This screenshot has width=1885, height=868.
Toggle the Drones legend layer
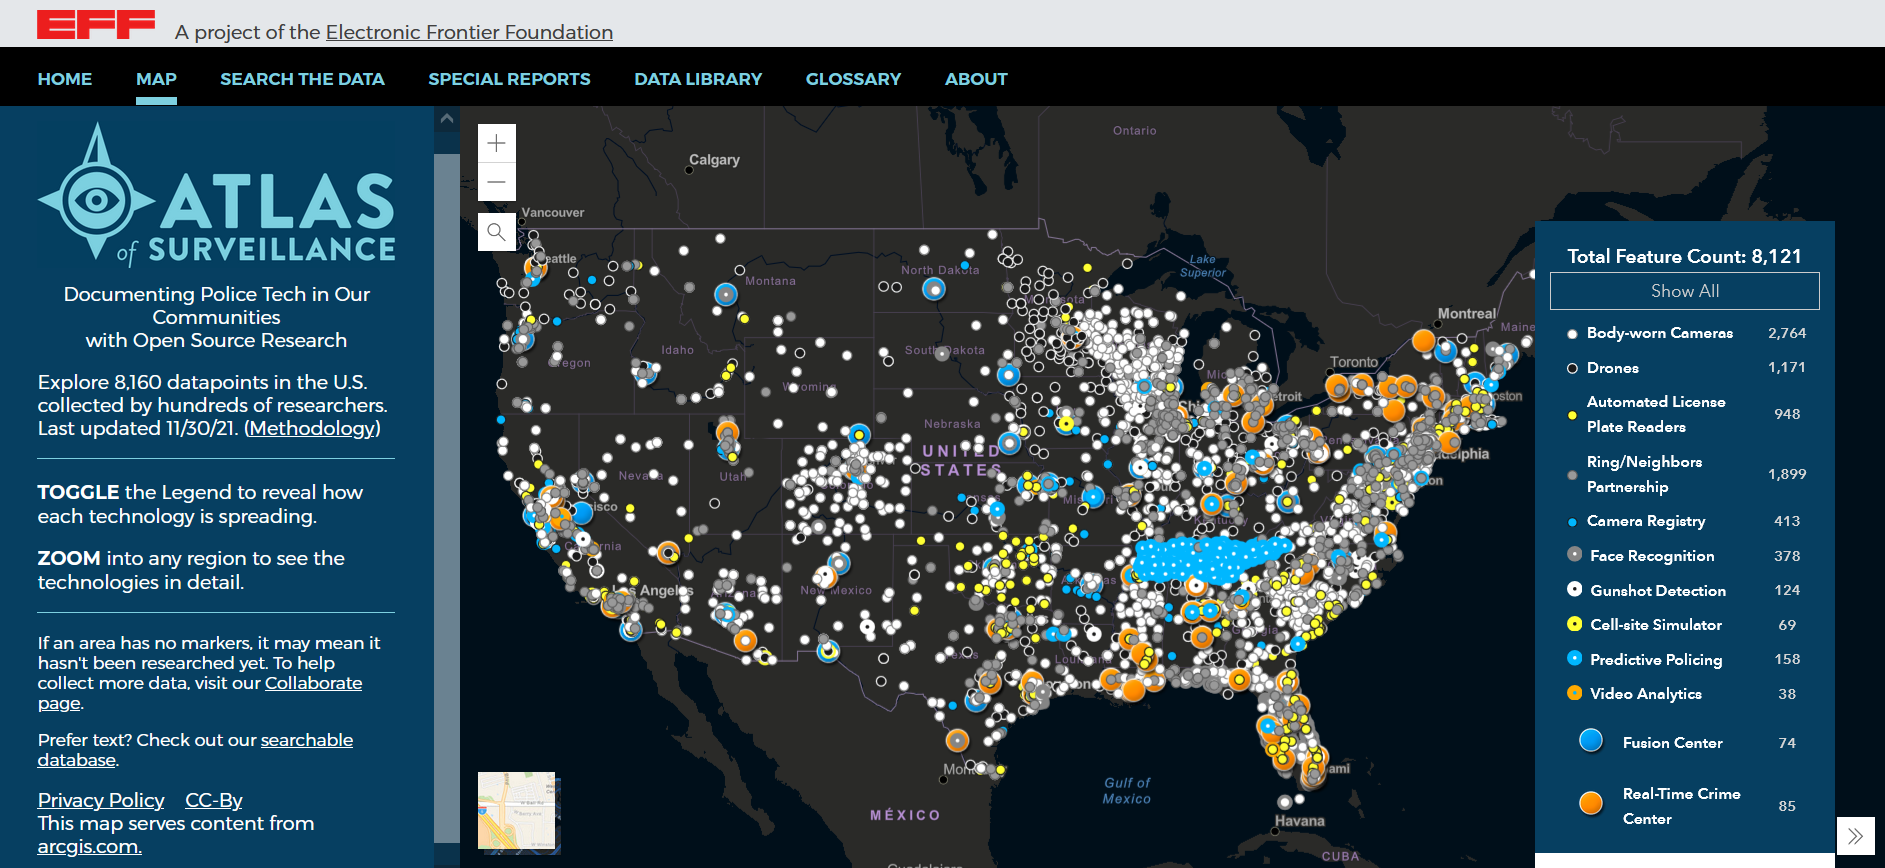[x=1612, y=368]
